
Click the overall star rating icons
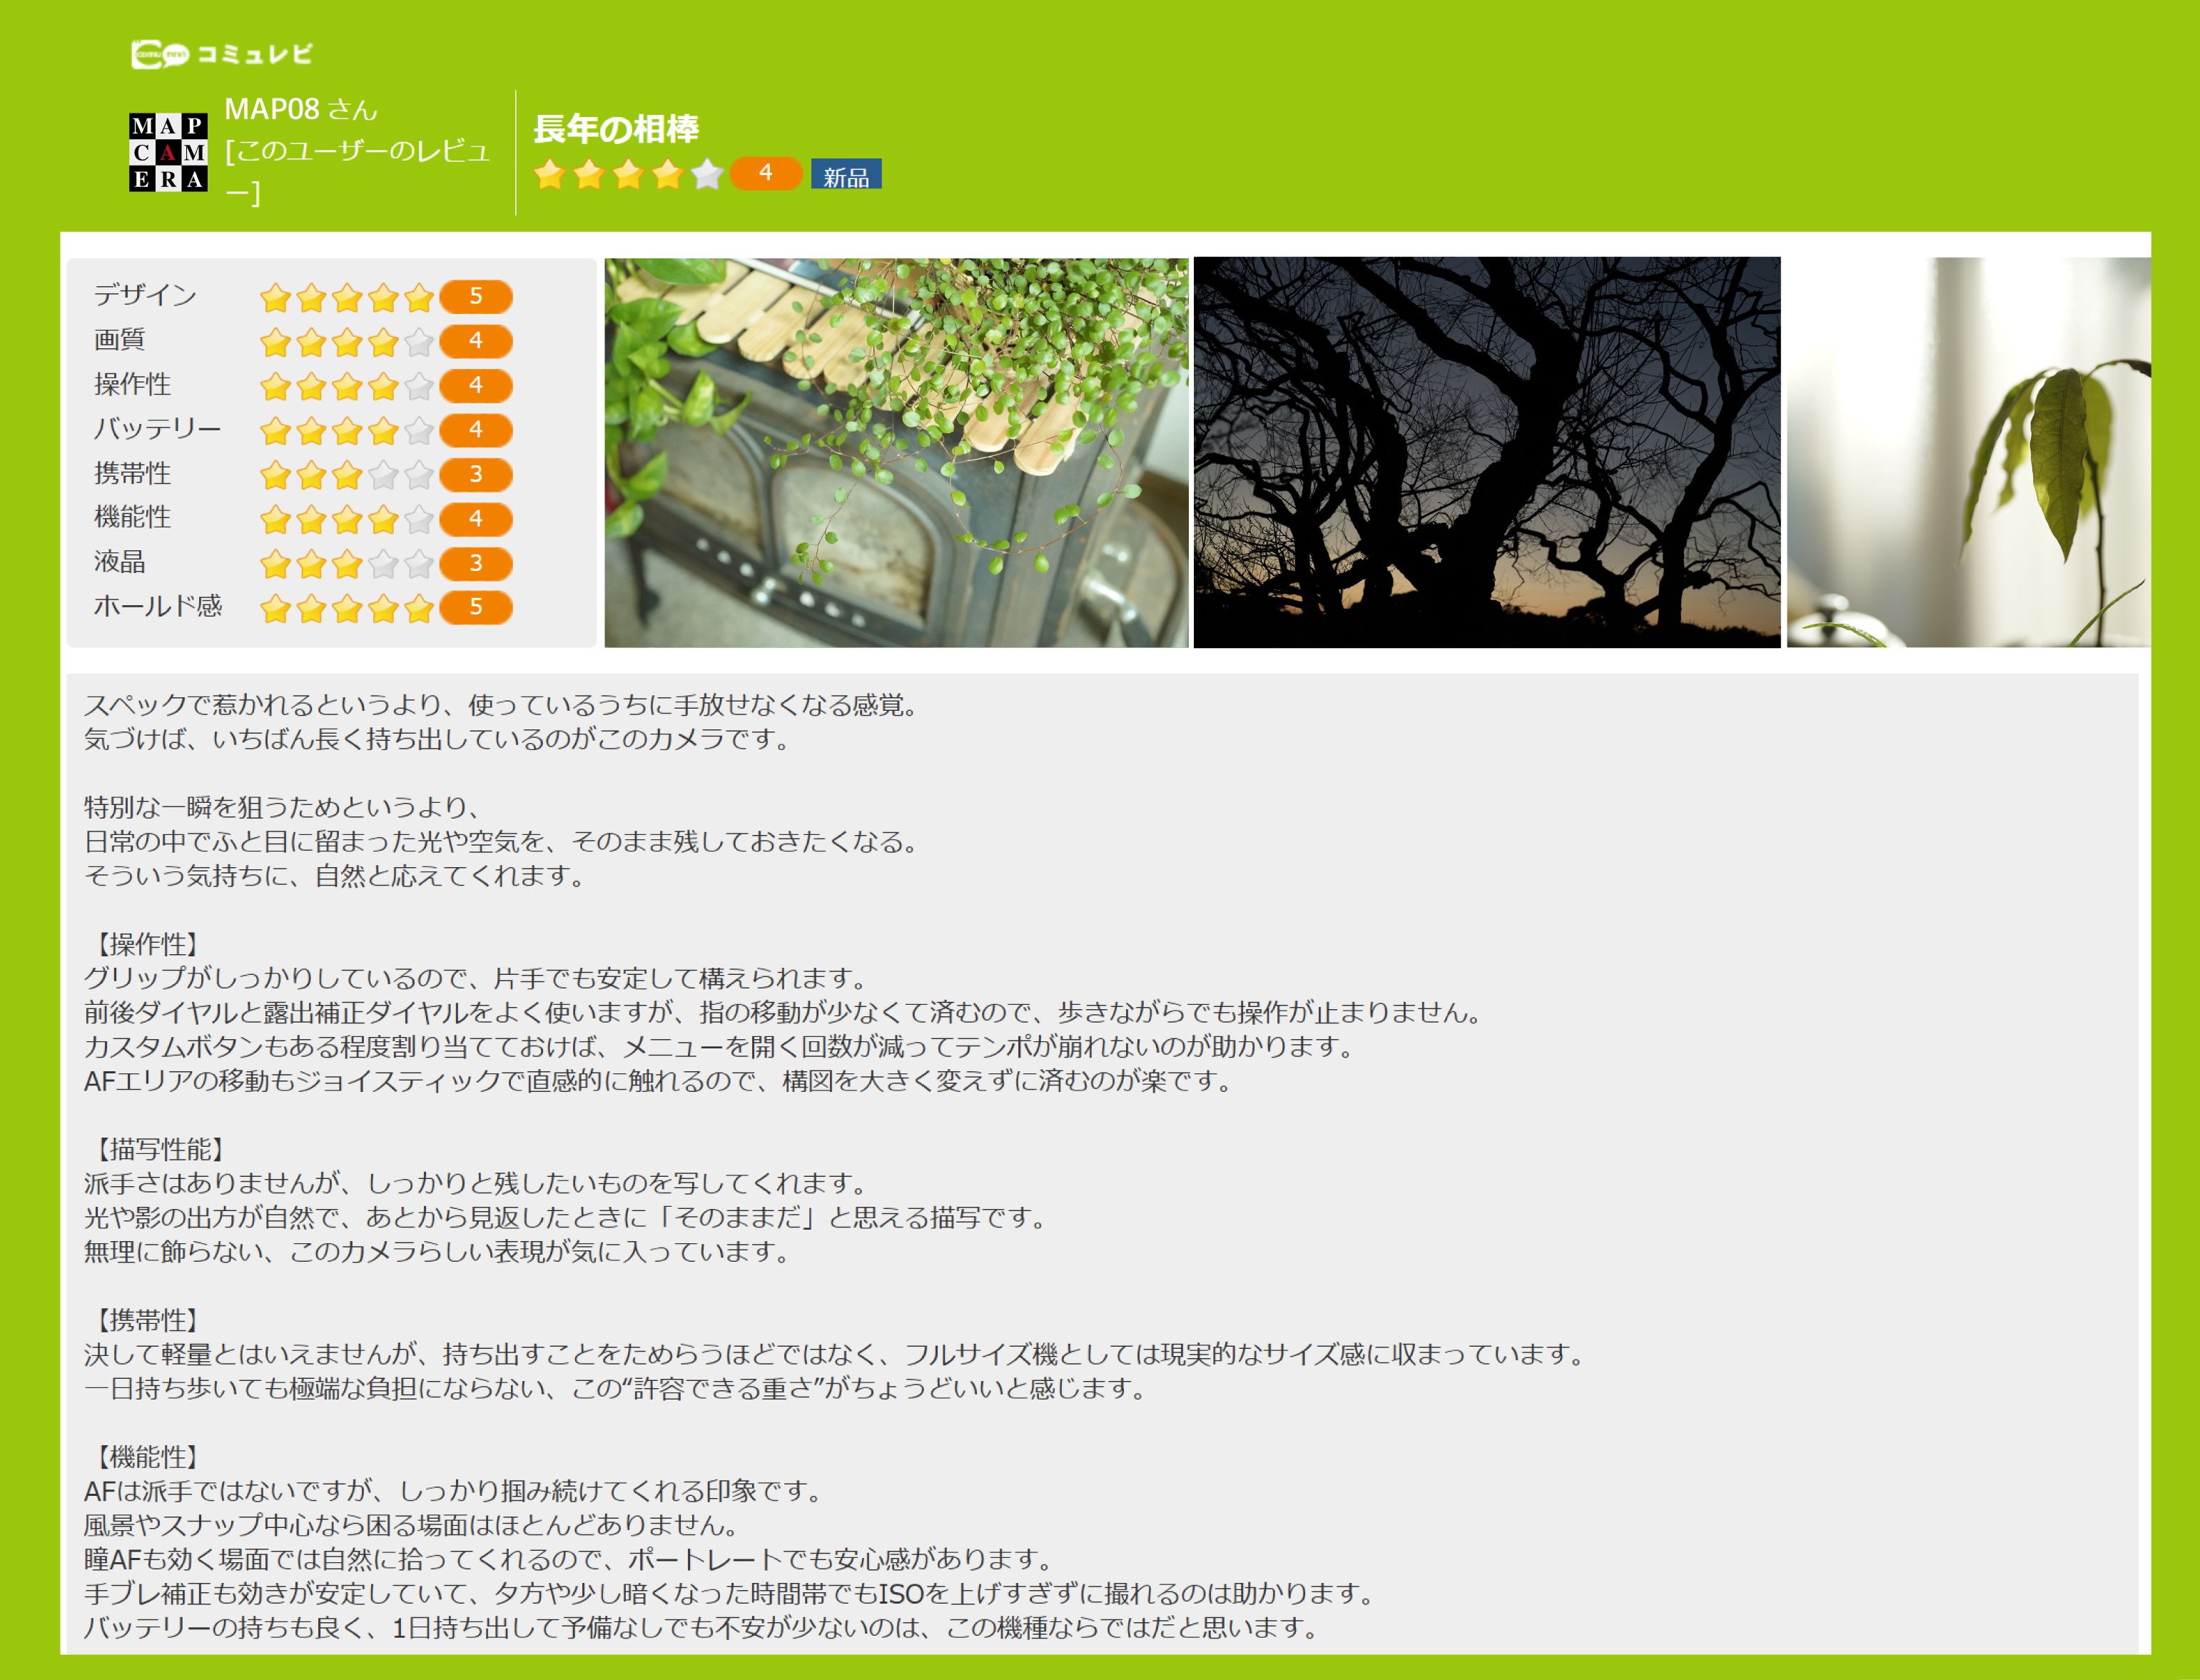628,174
